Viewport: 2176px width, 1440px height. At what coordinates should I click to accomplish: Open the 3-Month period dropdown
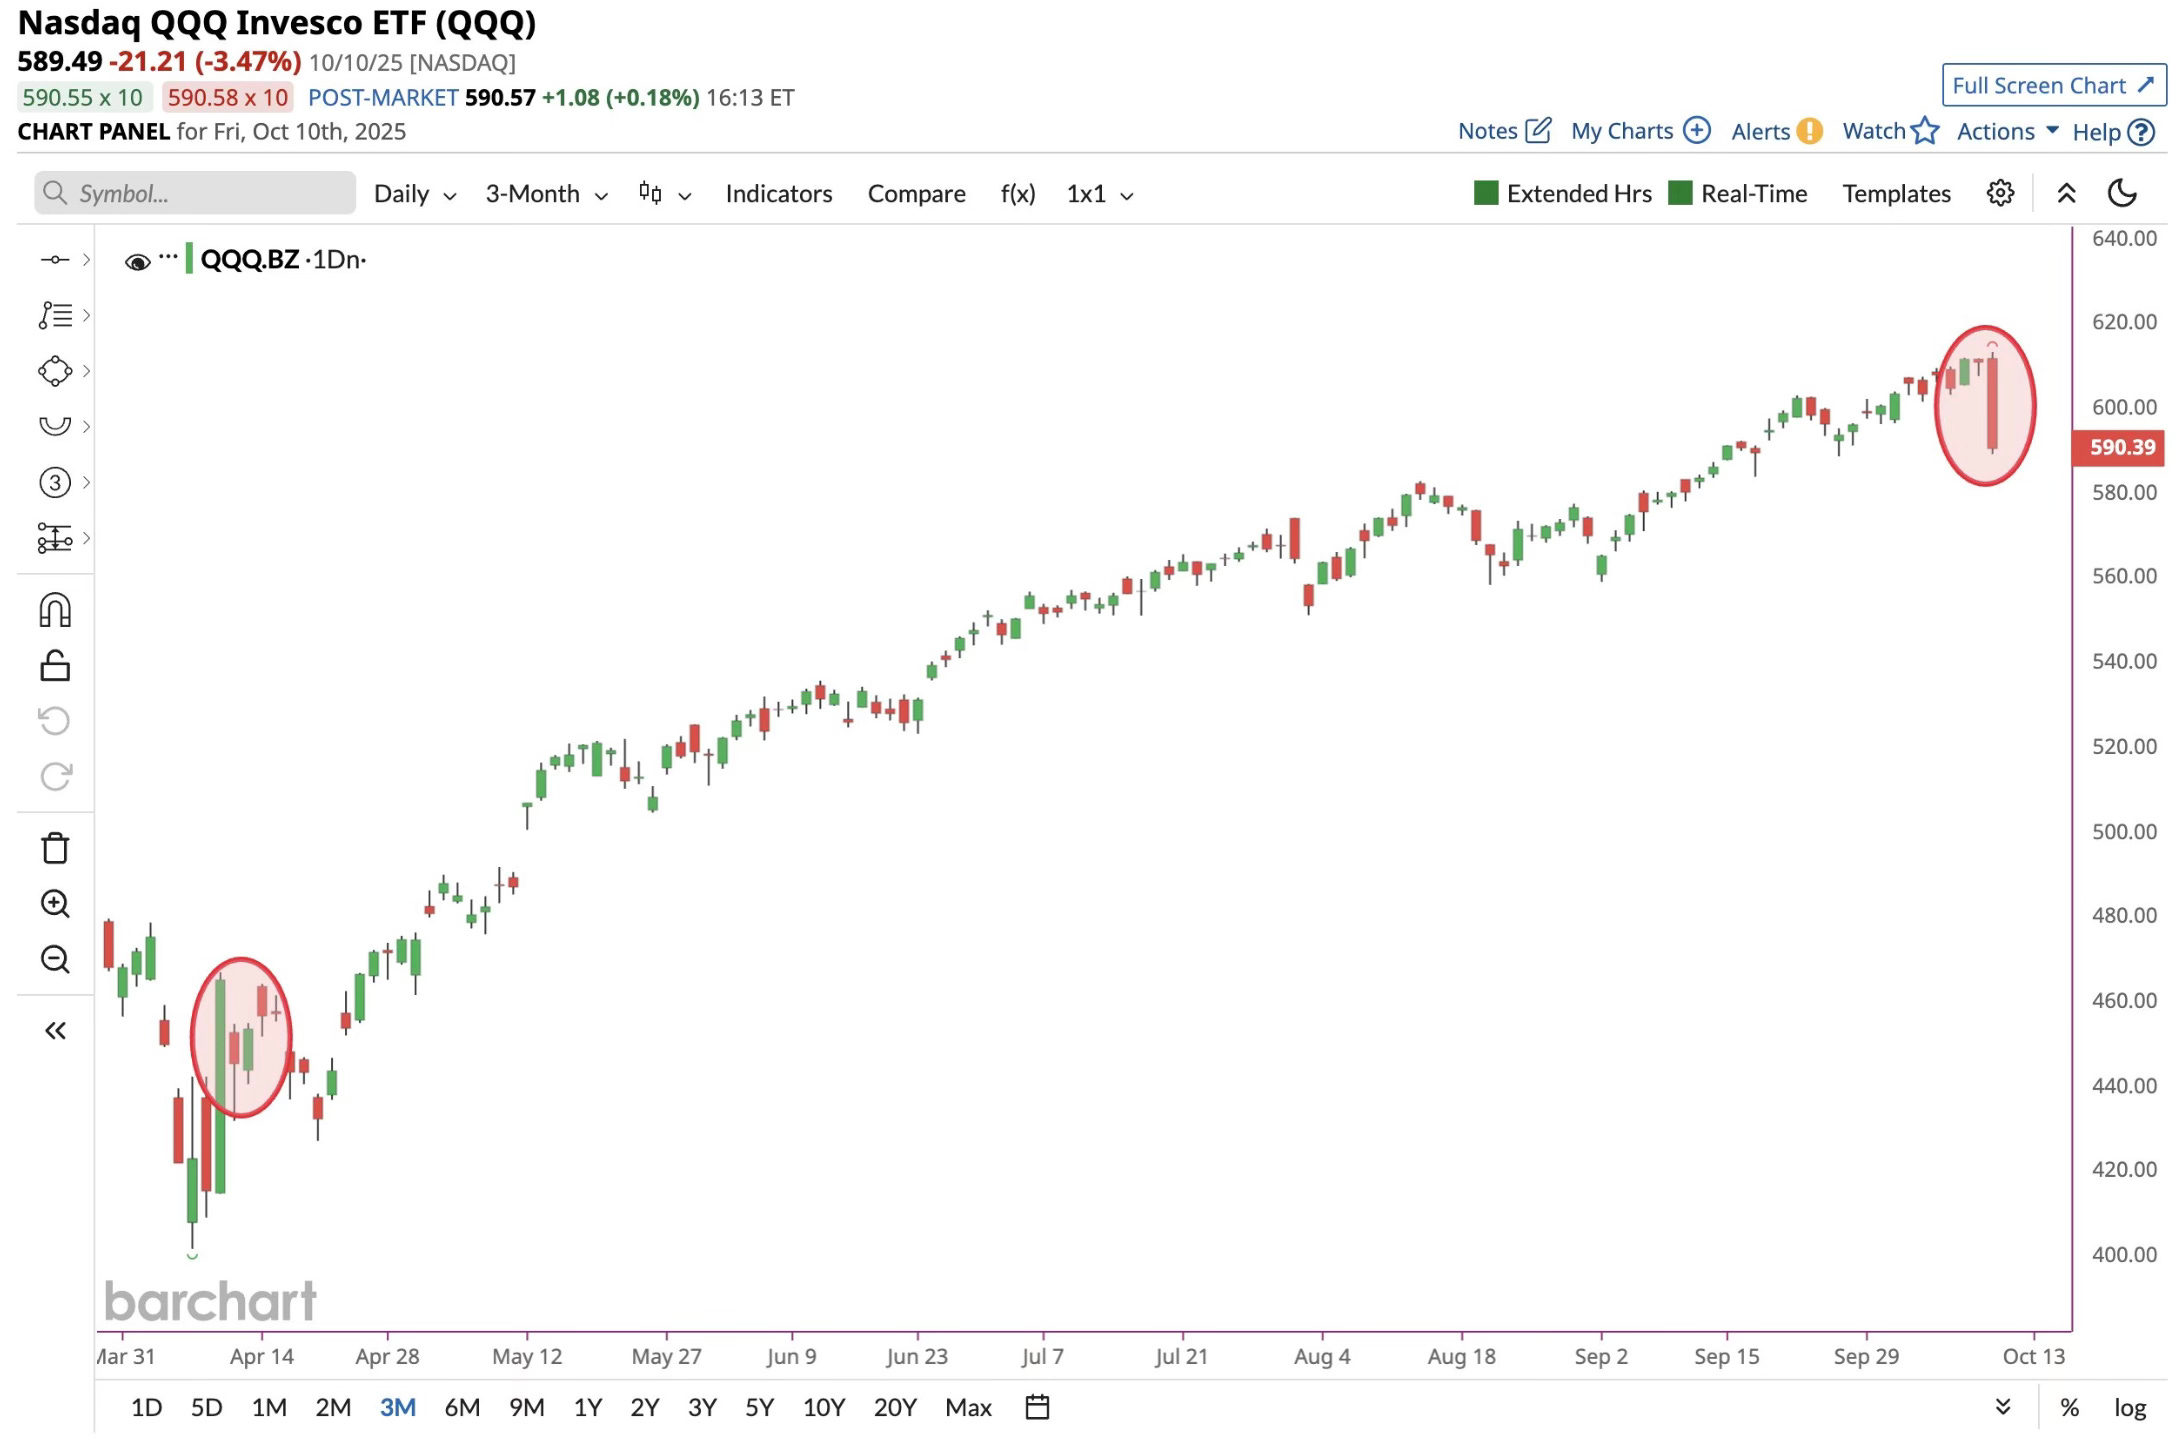[546, 194]
